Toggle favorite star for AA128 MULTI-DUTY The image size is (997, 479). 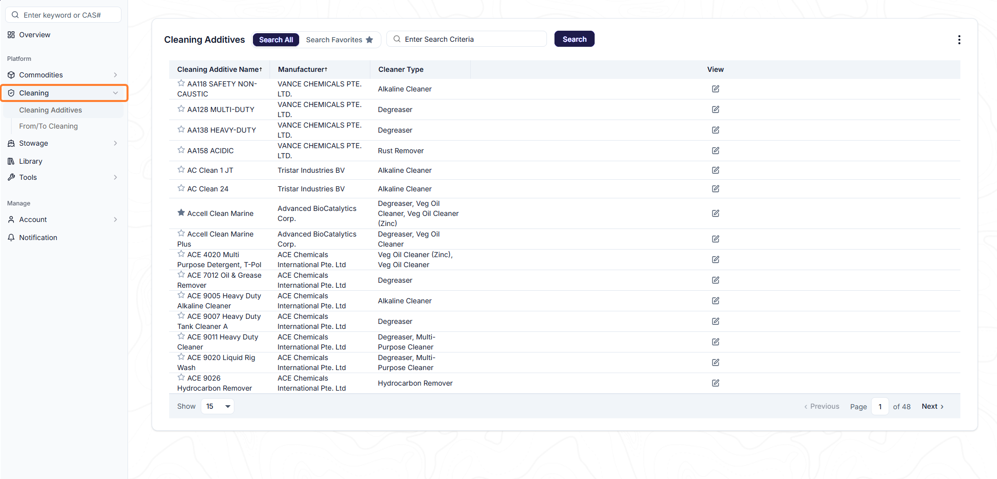click(x=181, y=109)
